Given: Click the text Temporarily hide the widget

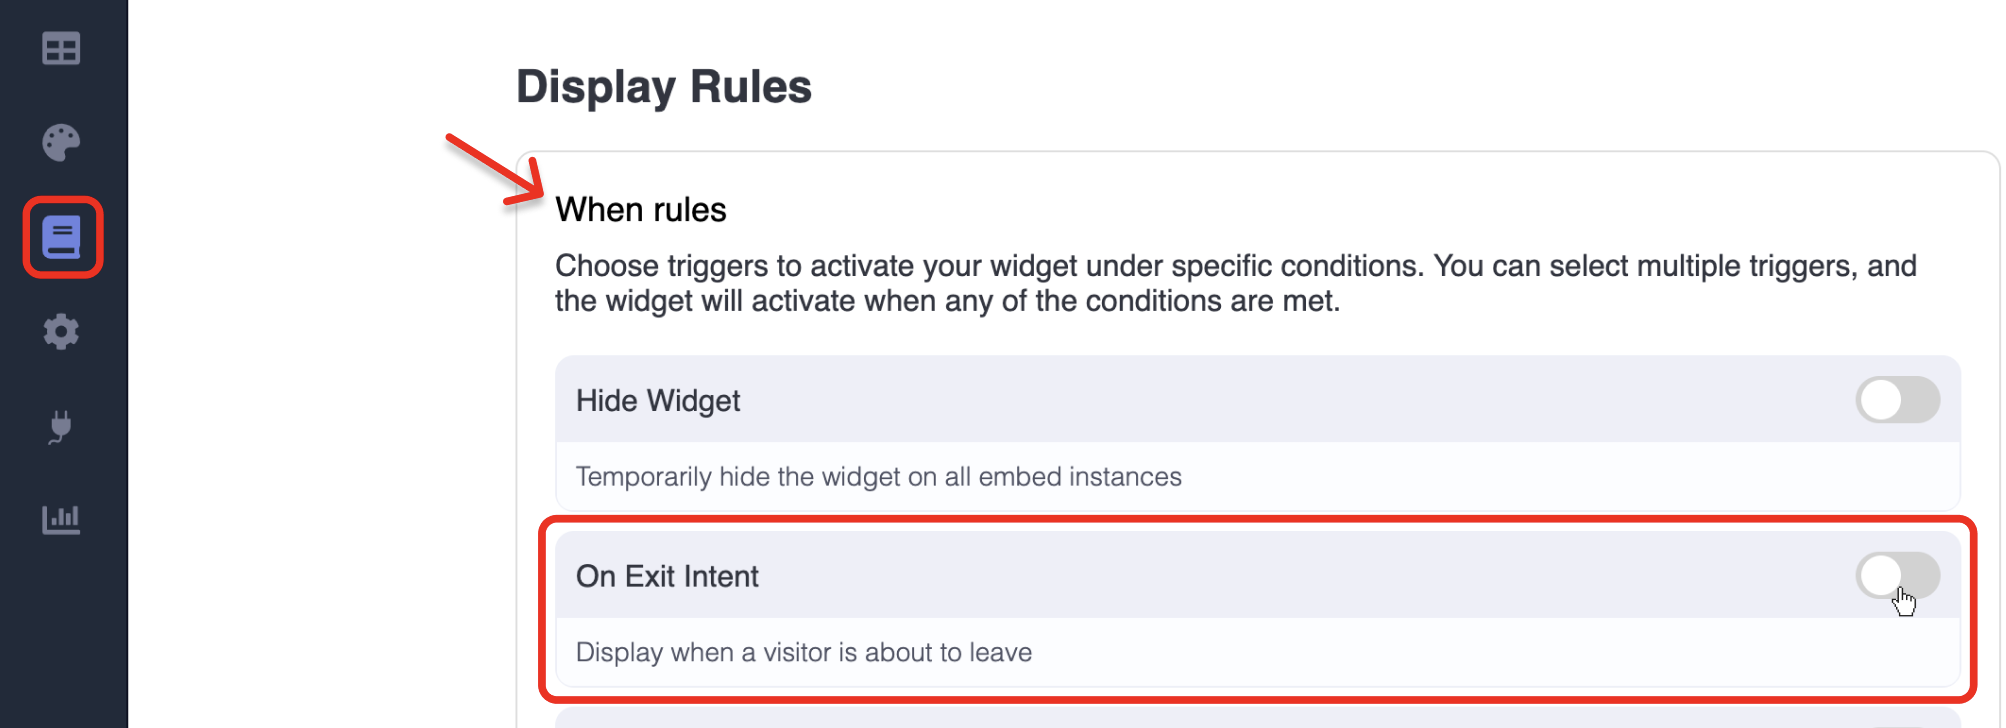Looking at the screenshot, I should [x=877, y=477].
